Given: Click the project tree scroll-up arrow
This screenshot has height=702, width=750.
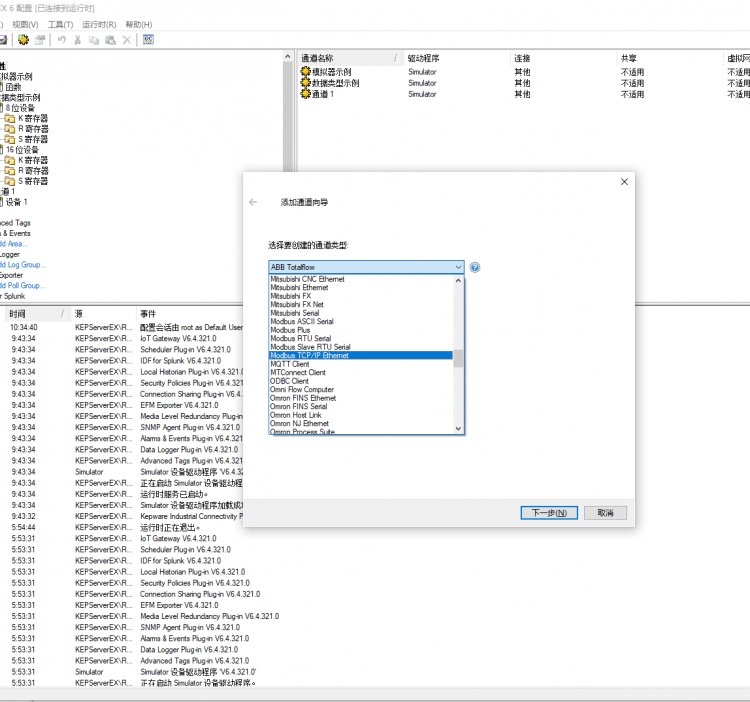Looking at the screenshot, I should [x=287, y=57].
